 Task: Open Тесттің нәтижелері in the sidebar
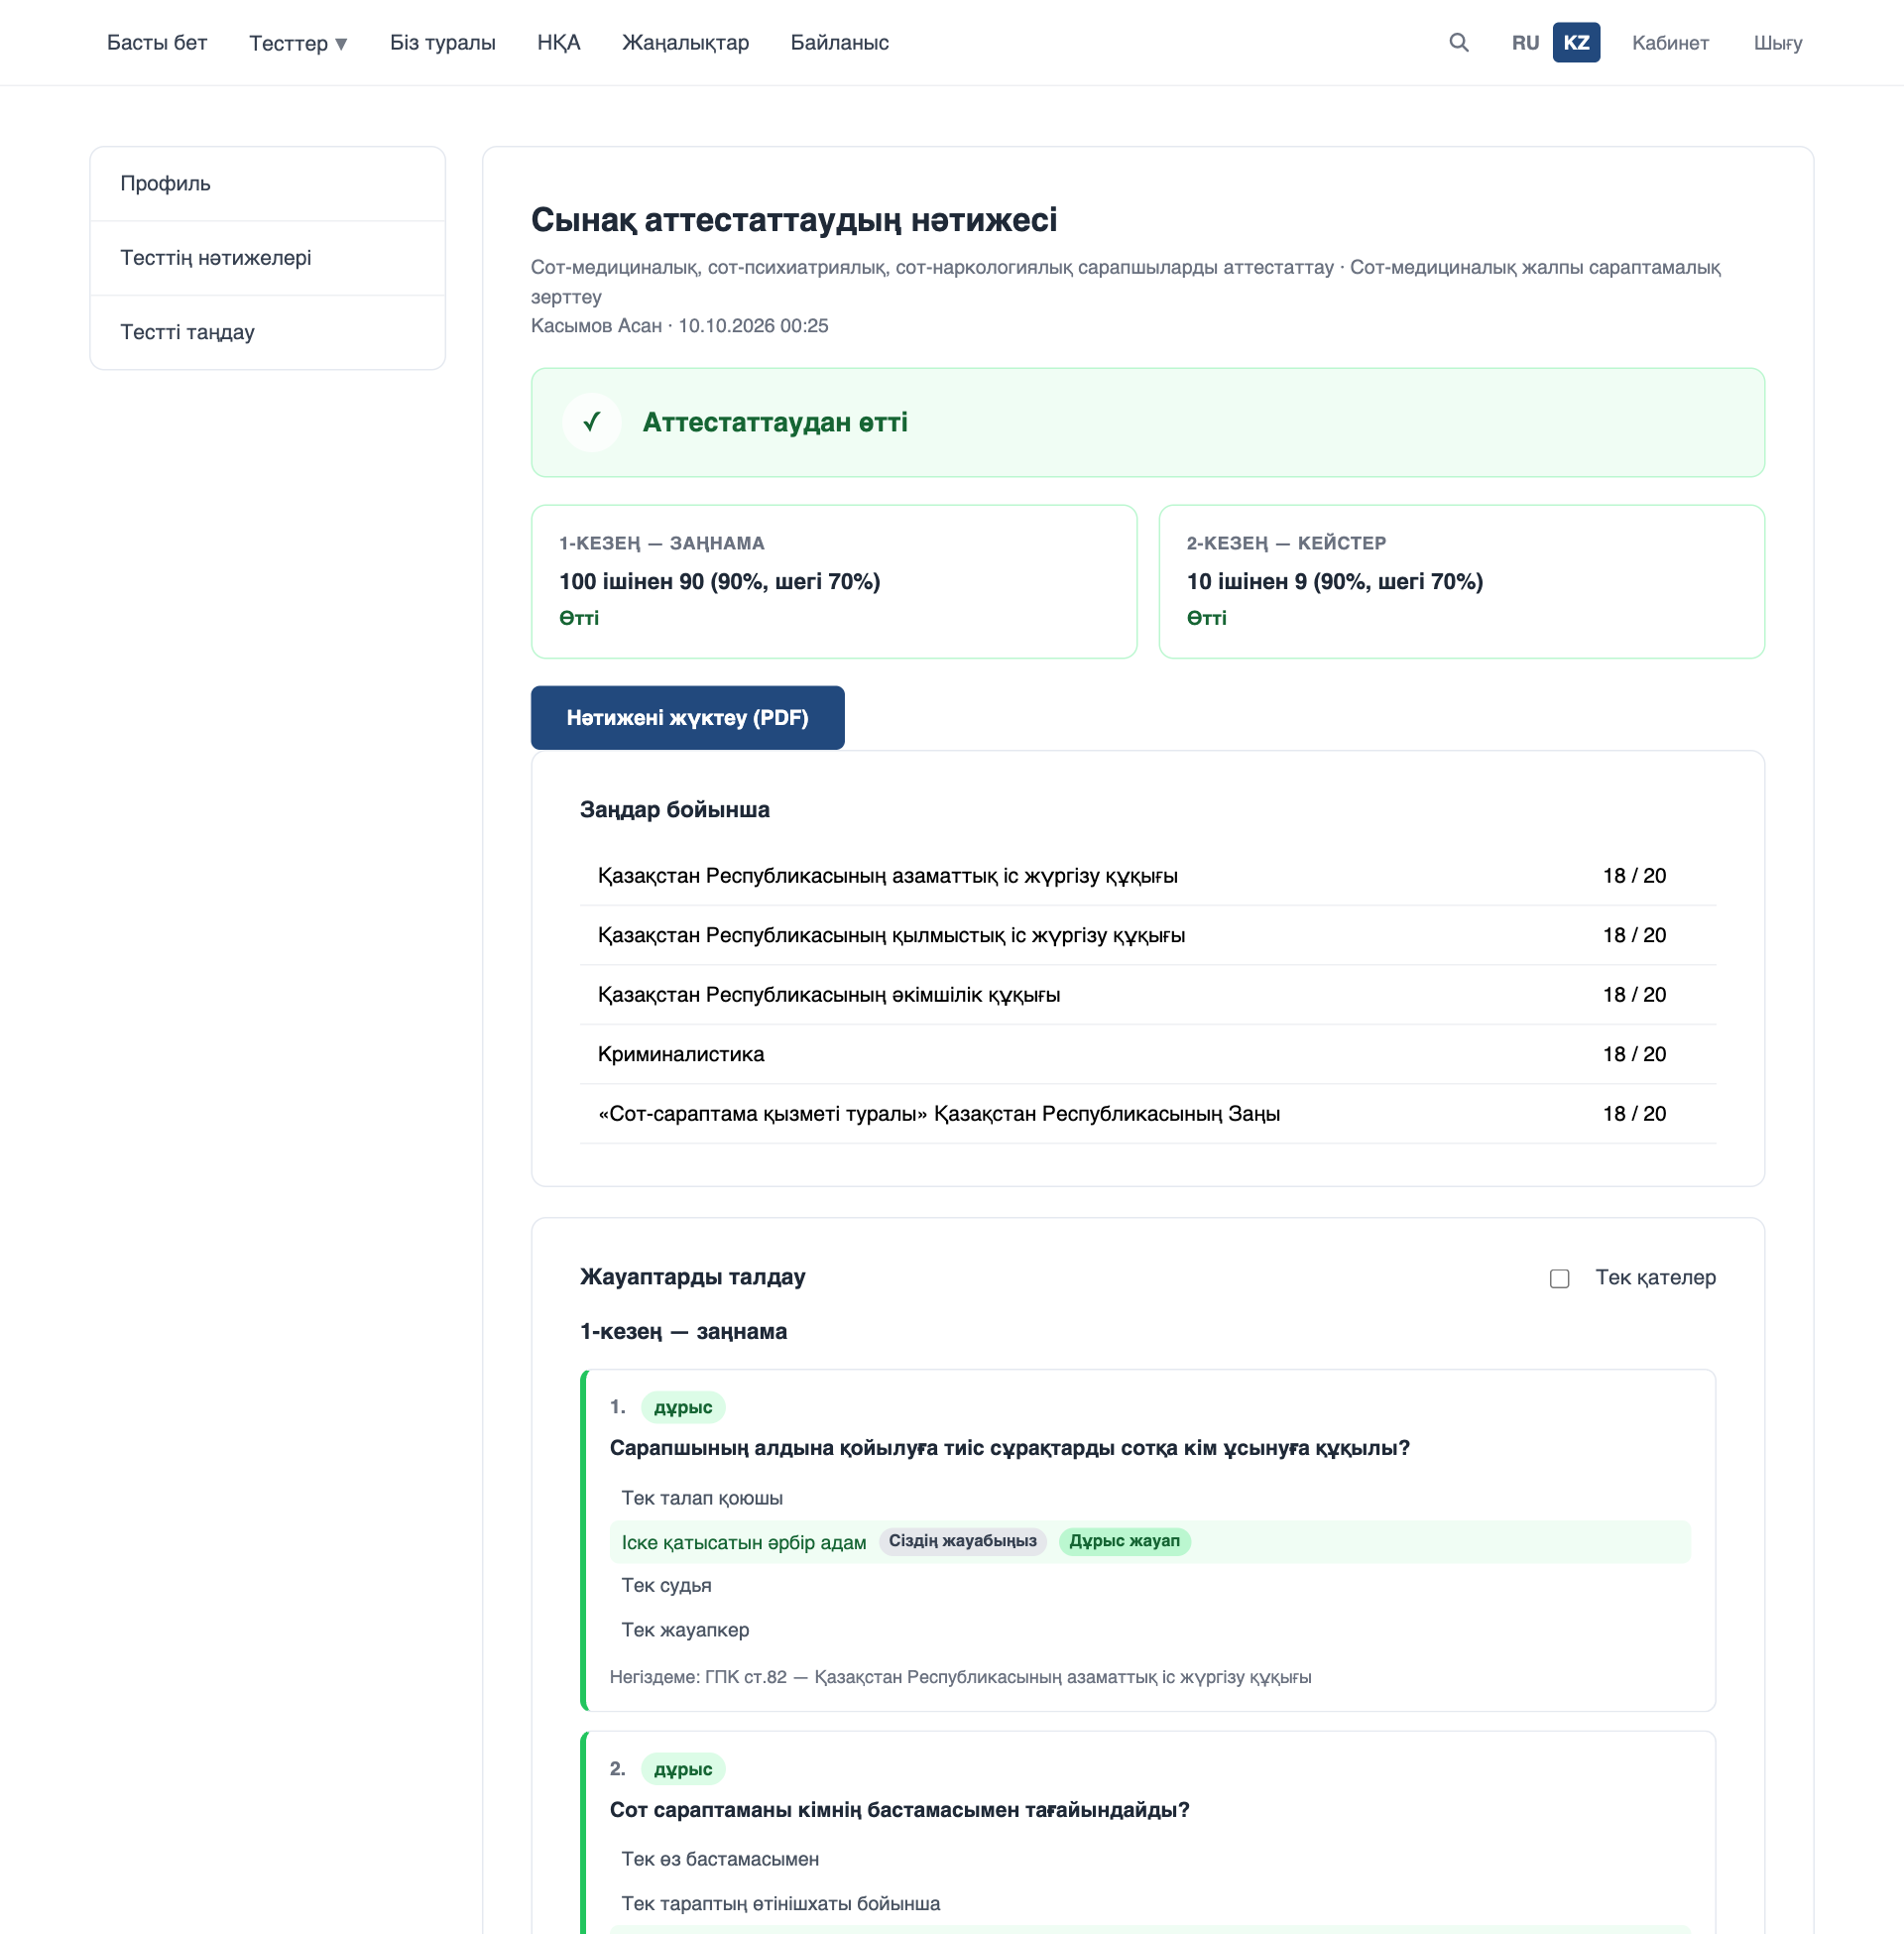pos(268,258)
